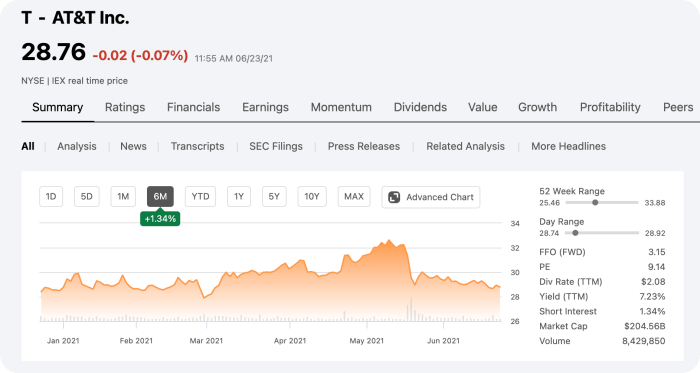Click the Mar 2021 axis label
Viewport: 700px width, 373px height.
(x=206, y=341)
